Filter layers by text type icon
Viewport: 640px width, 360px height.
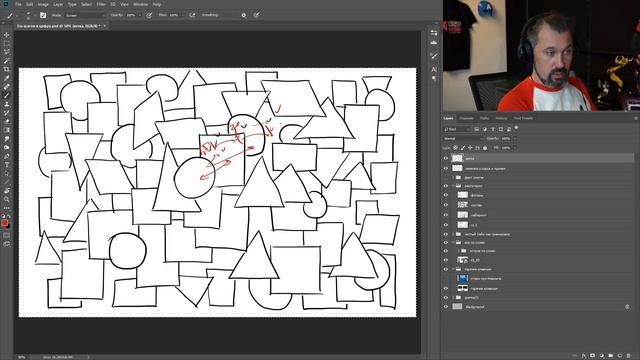pyautogui.click(x=492, y=129)
